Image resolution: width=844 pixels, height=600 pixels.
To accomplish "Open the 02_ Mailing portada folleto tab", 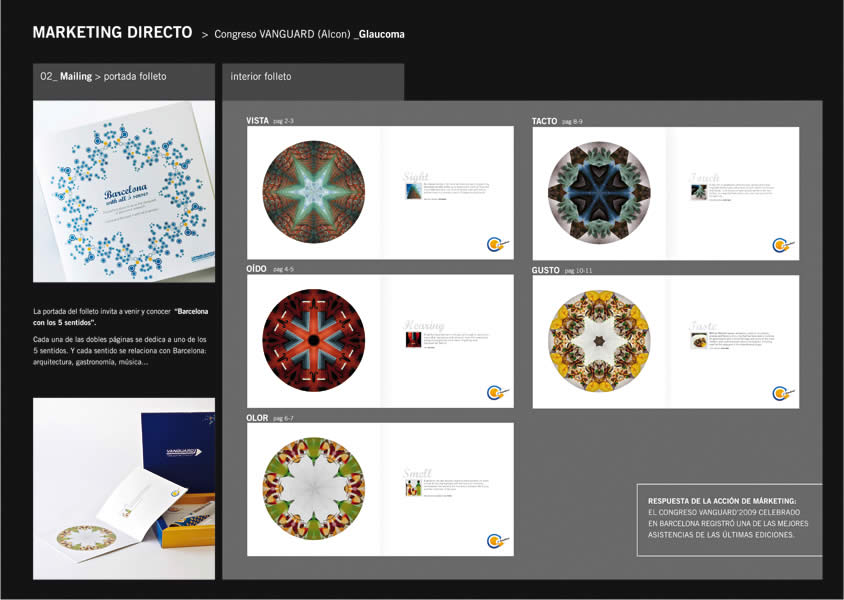I will pos(124,82).
